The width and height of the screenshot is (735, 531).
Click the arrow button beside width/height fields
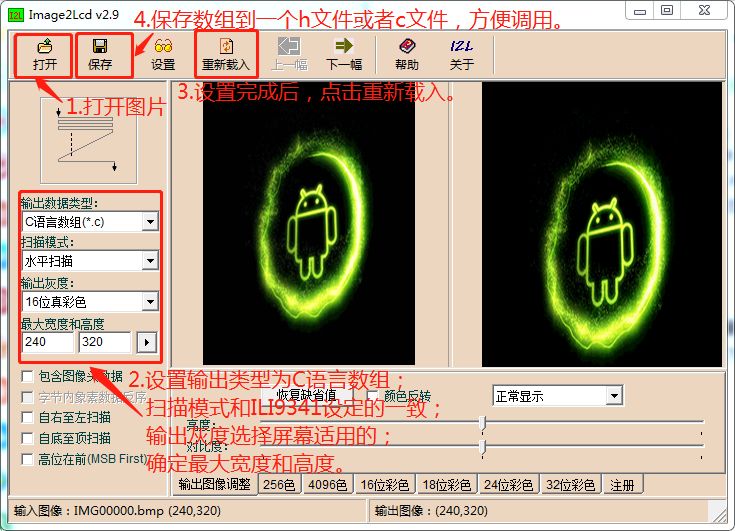147,343
